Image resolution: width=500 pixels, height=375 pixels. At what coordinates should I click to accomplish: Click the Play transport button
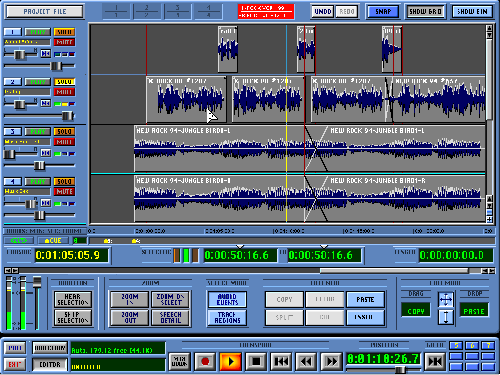(230, 361)
